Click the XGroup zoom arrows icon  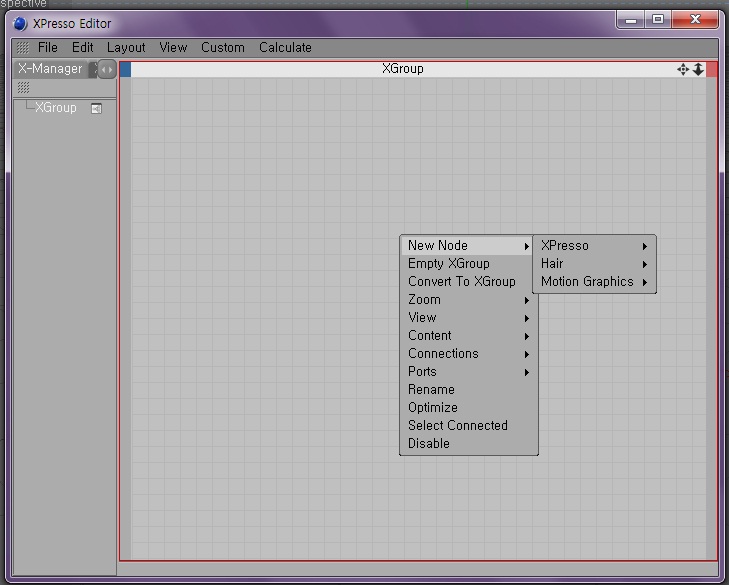click(698, 70)
